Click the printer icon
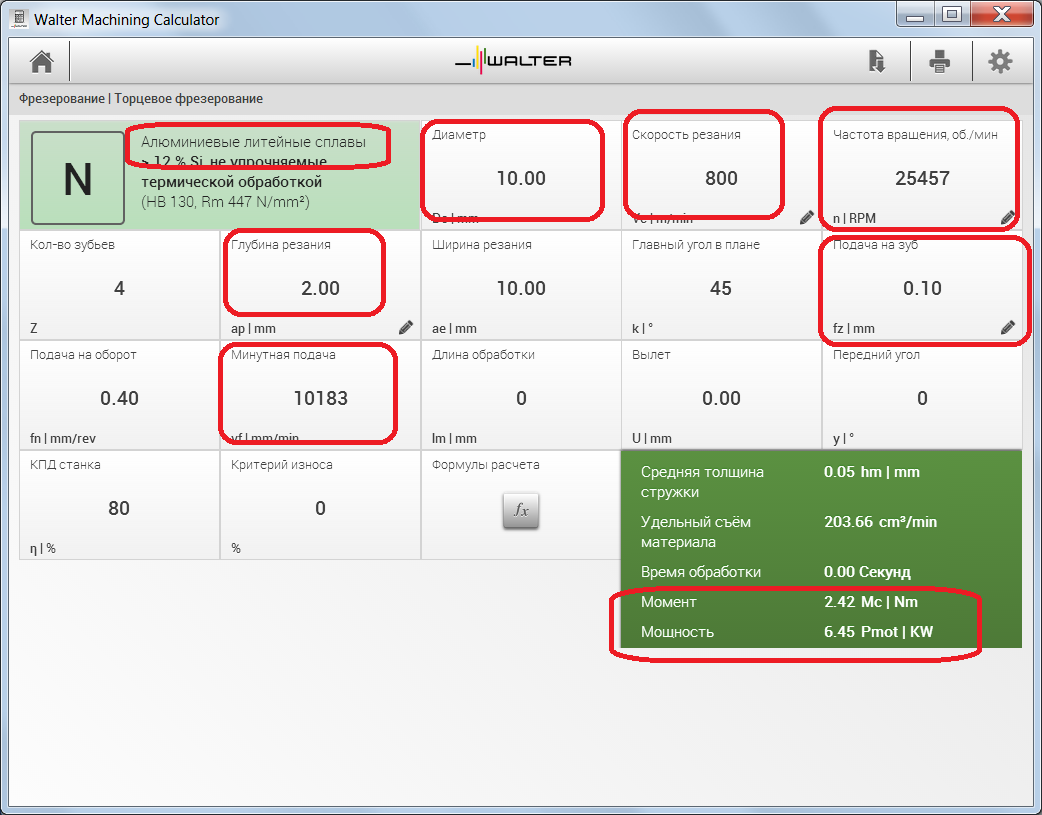Screen dimensions: 1042x815 point(939,61)
